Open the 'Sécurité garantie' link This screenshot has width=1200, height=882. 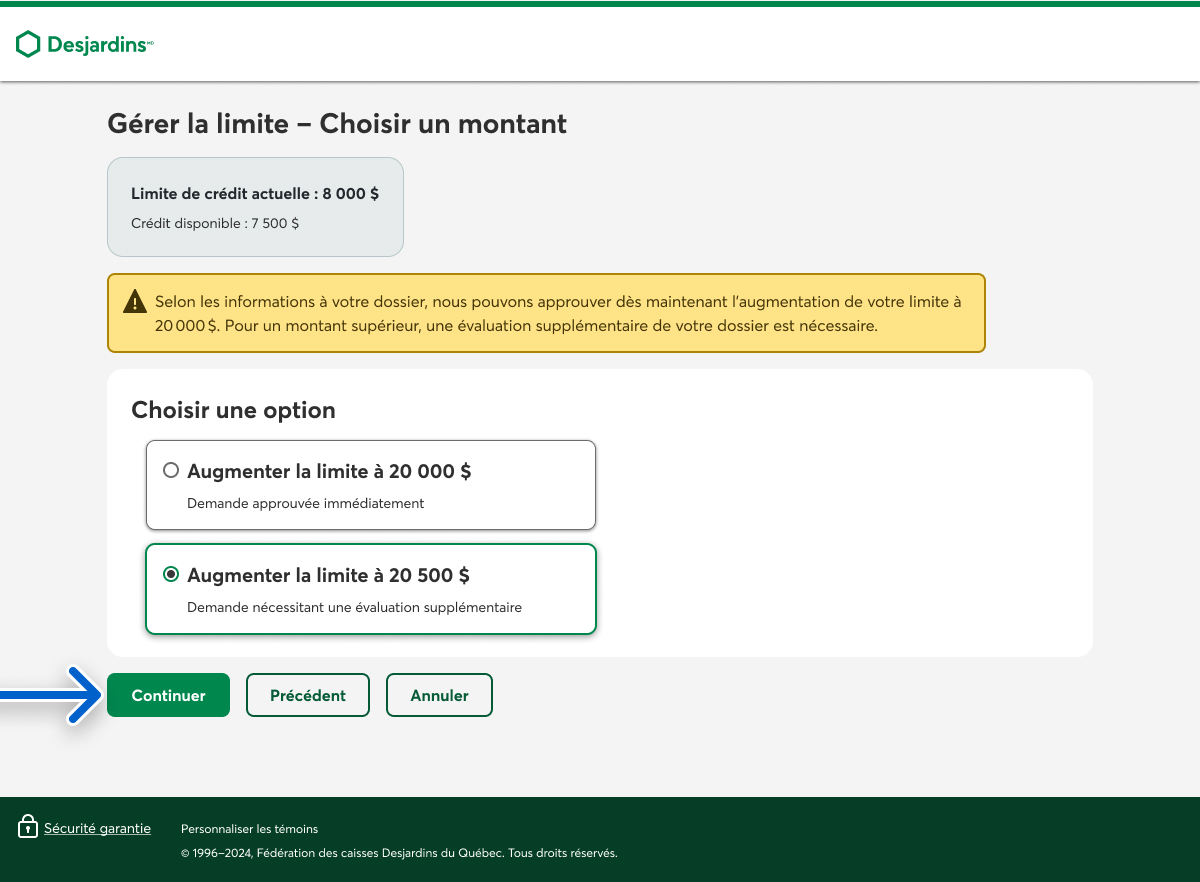pyautogui.click(x=97, y=828)
